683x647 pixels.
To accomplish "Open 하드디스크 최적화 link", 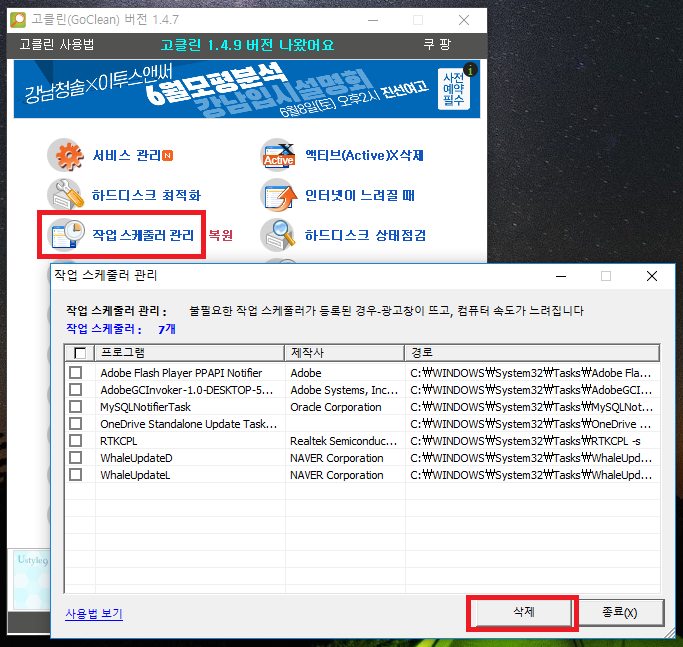I will point(146,195).
